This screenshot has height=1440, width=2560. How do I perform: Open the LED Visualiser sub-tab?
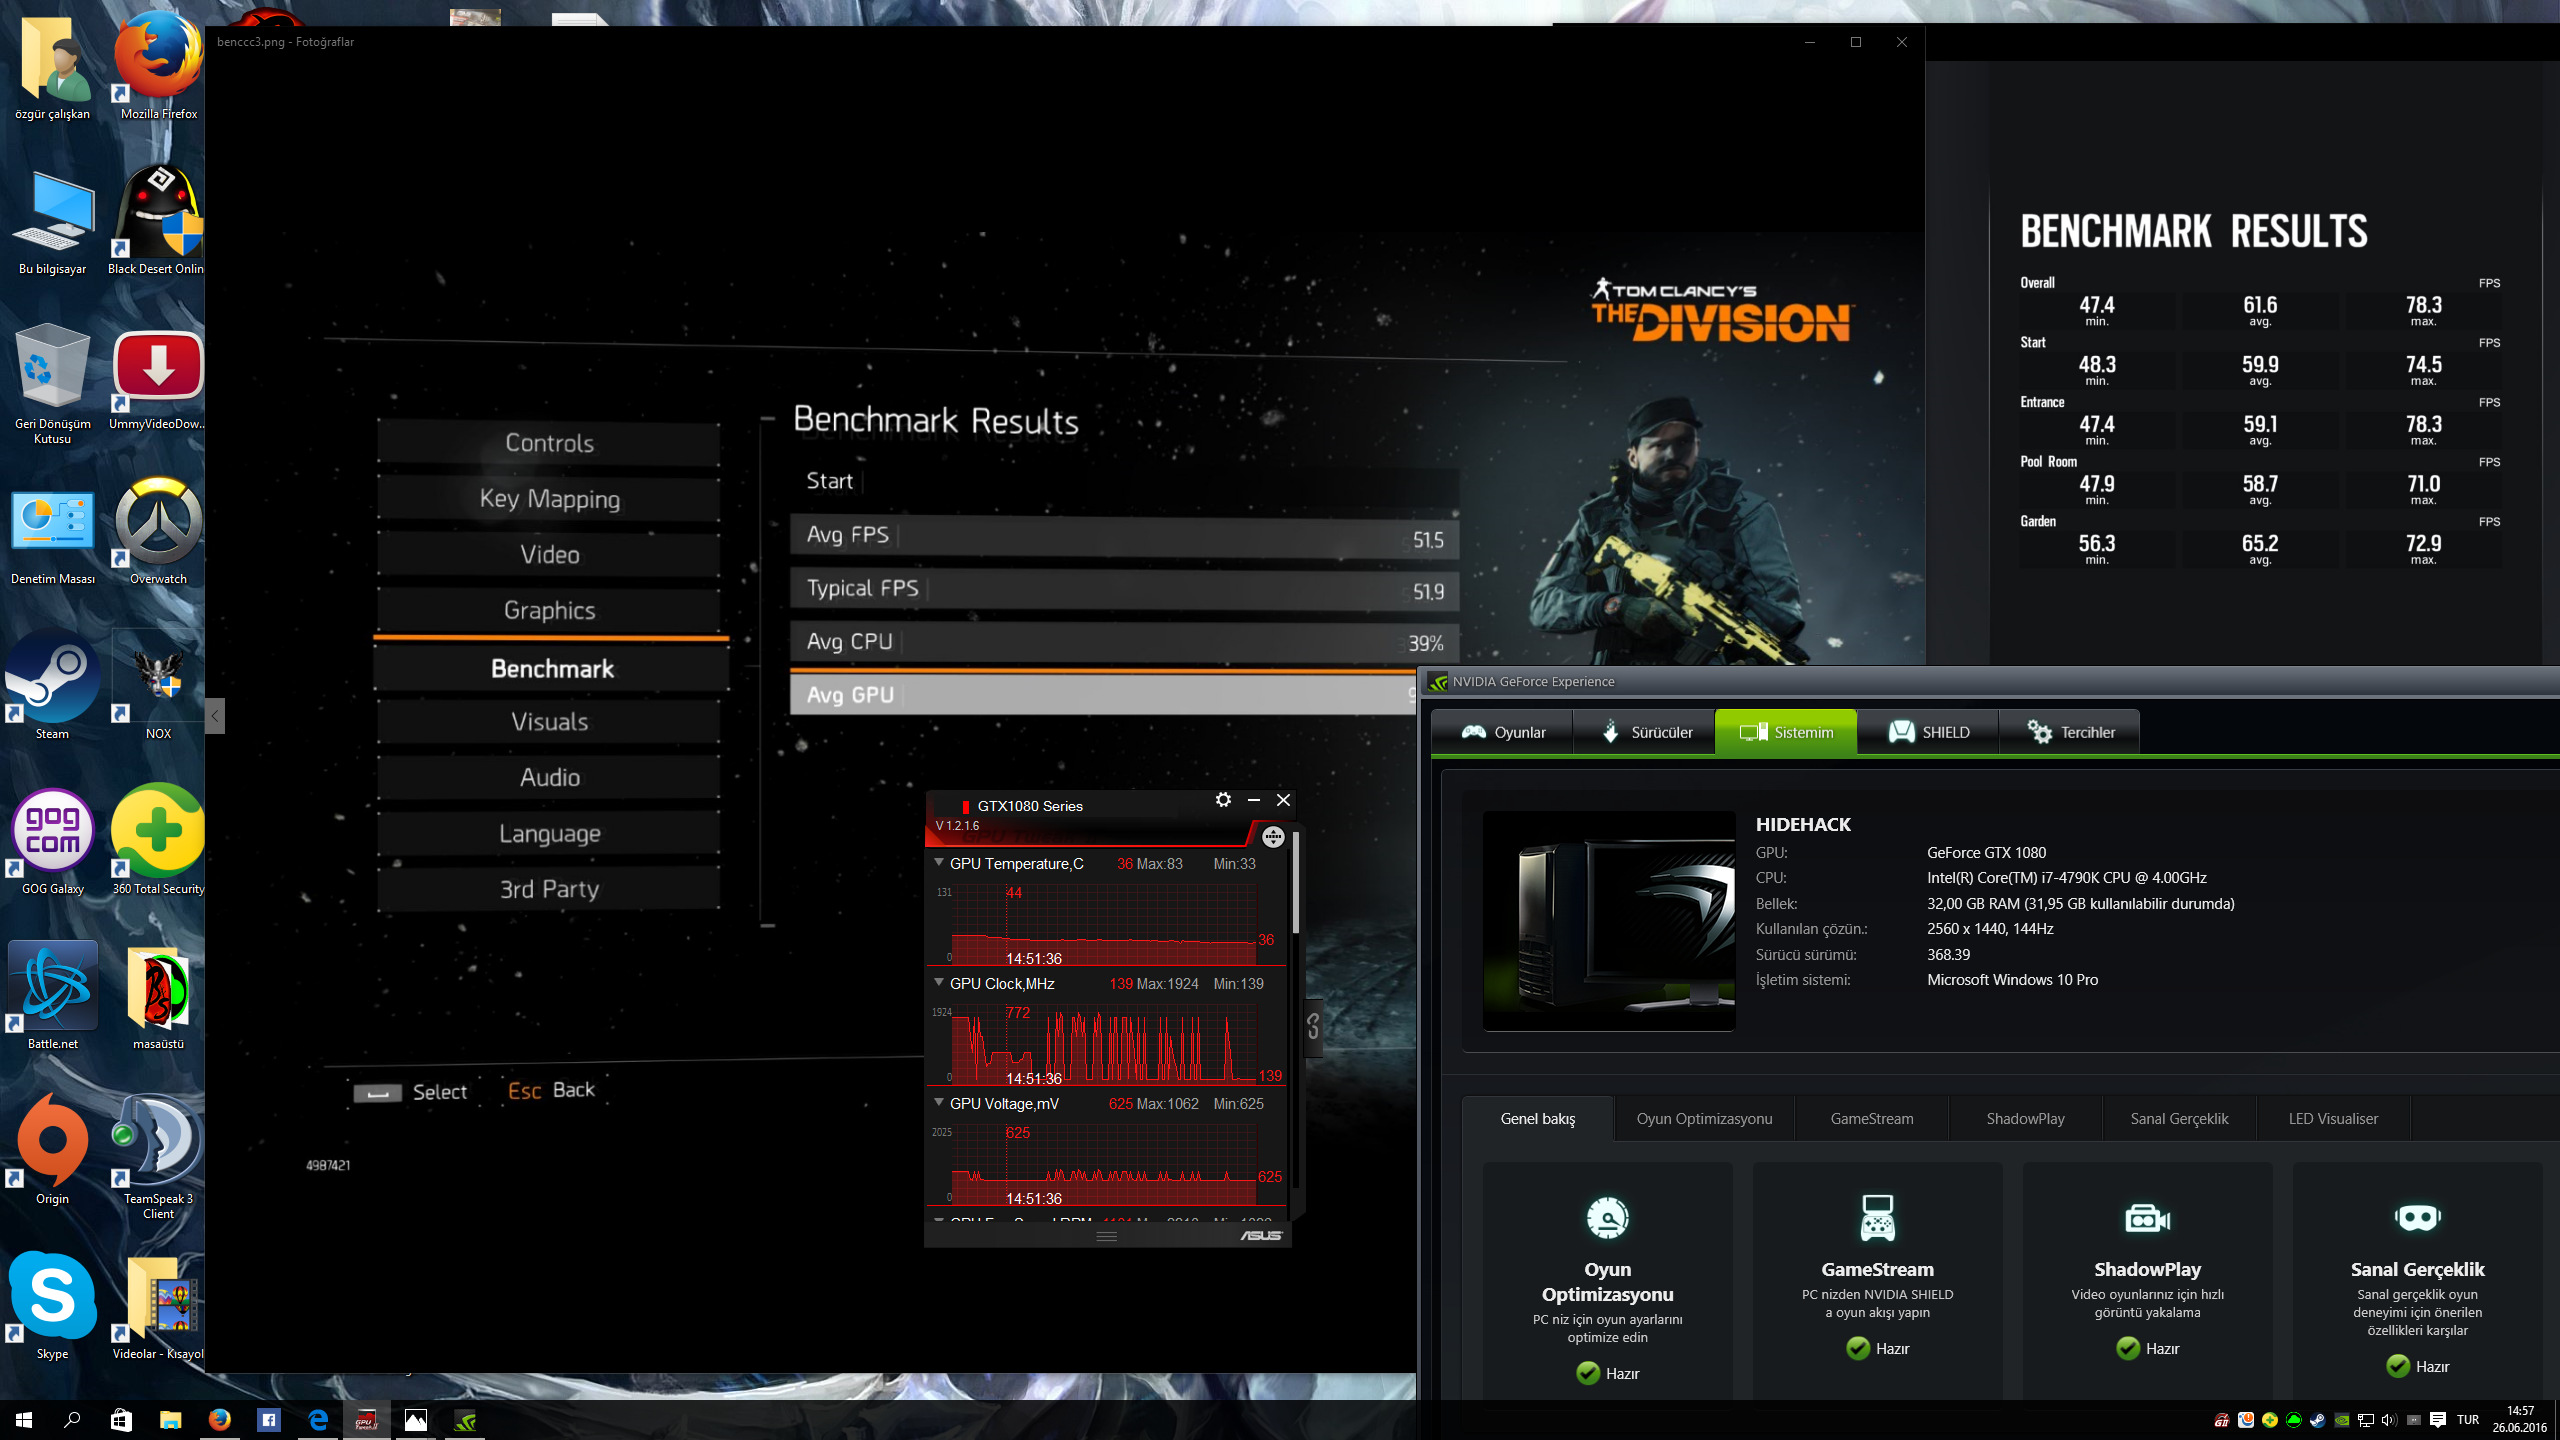[x=2333, y=1118]
